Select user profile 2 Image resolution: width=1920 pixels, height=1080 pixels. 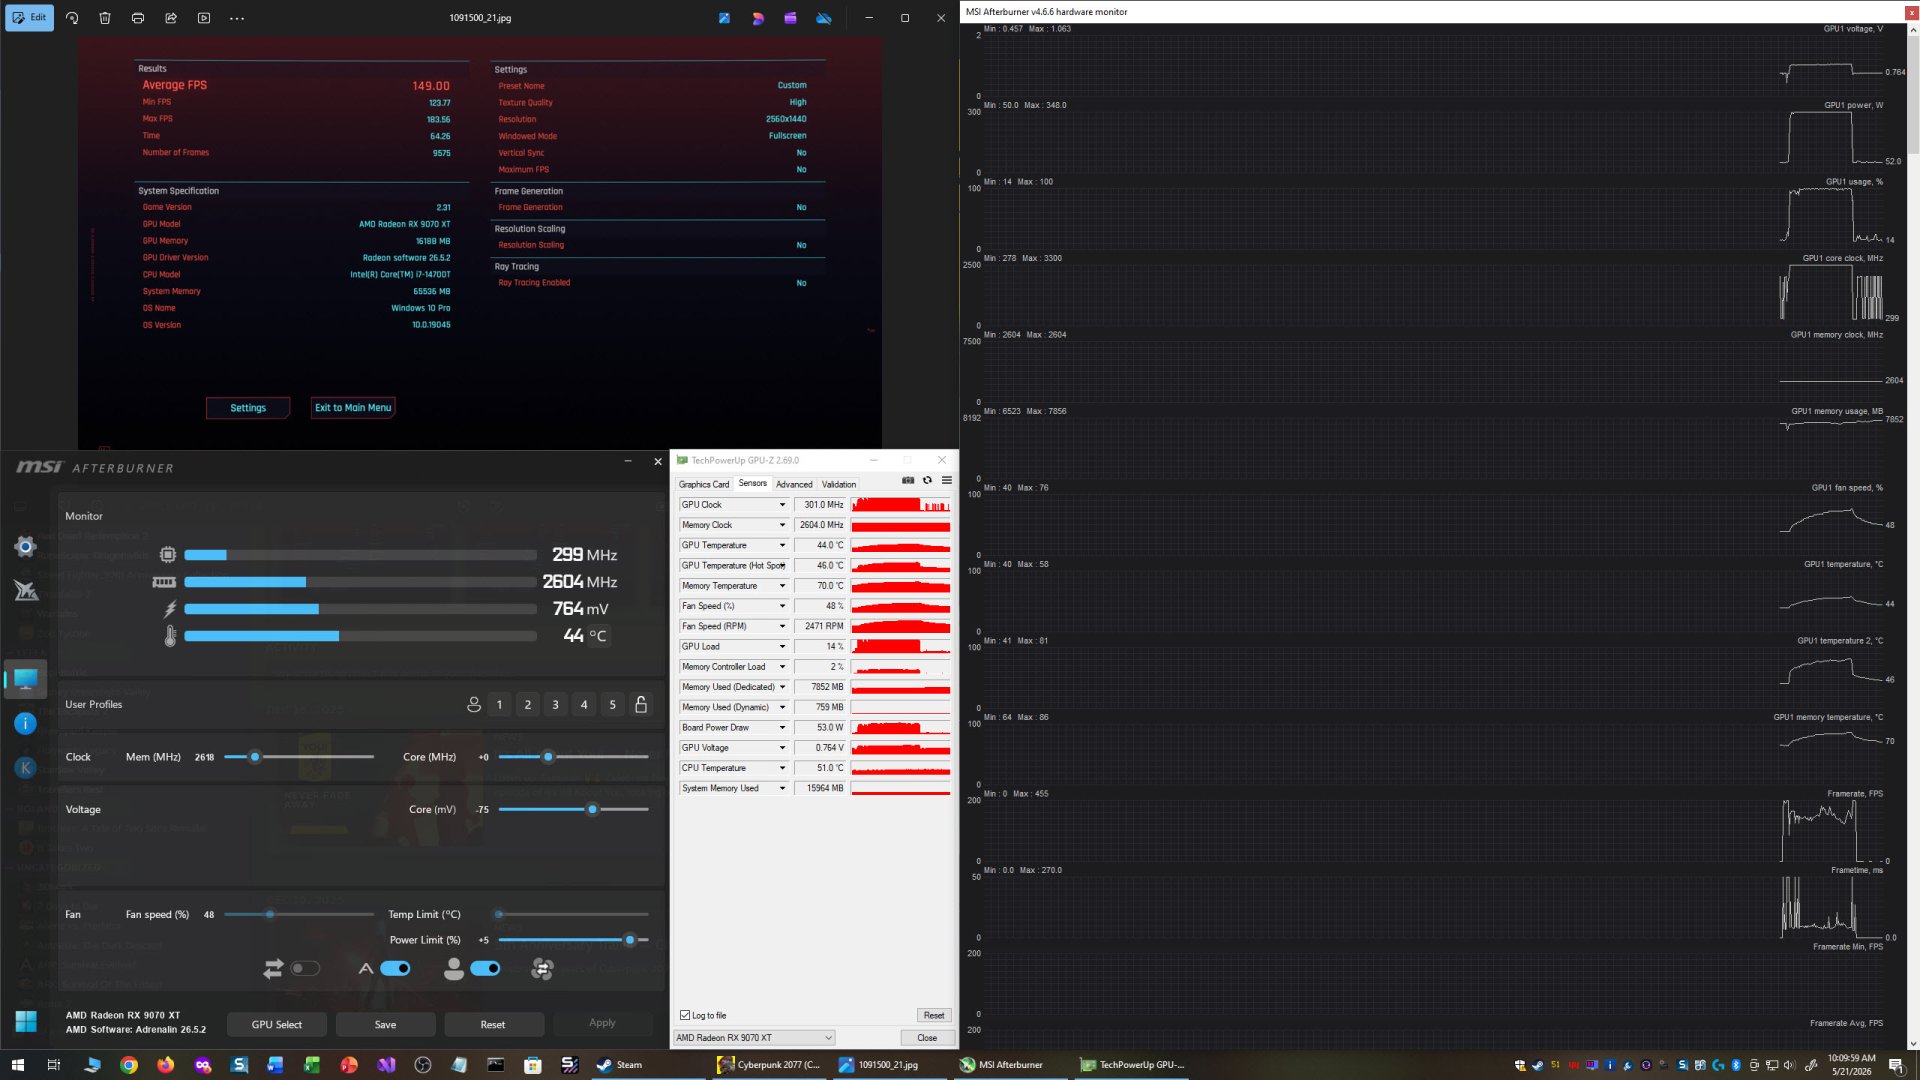(x=528, y=704)
